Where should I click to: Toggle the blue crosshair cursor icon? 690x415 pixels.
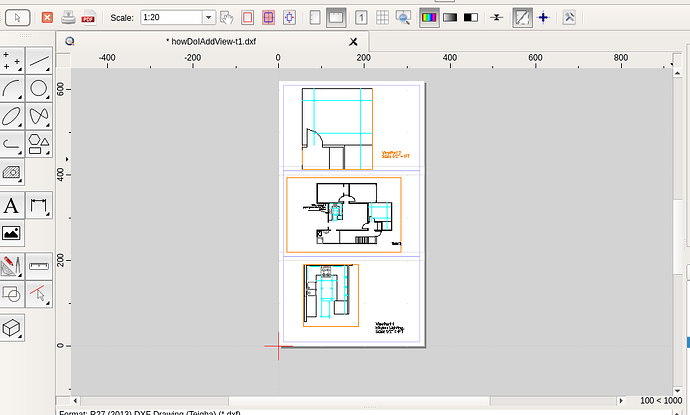pos(543,18)
